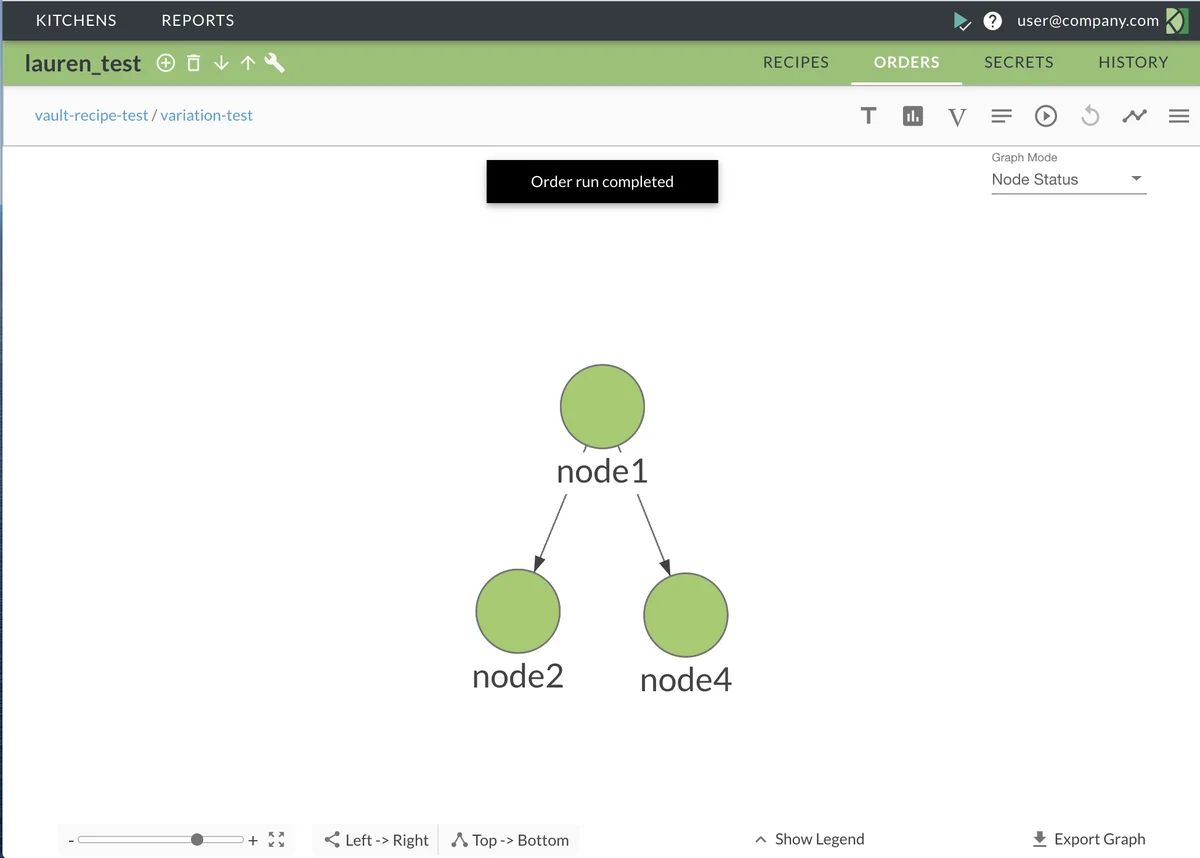Click the line graph trend icon
The image size is (1200, 858).
coord(1134,116)
